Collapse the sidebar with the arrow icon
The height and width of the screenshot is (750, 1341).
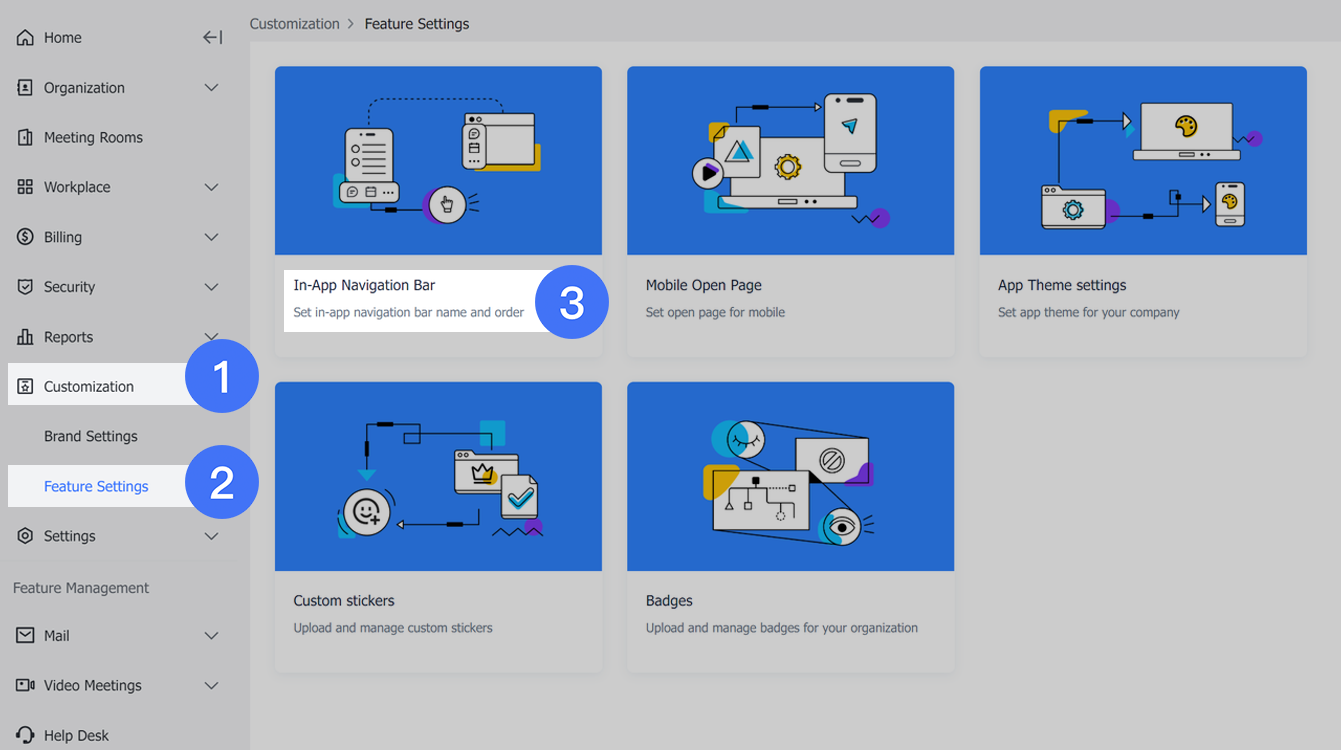tap(212, 36)
